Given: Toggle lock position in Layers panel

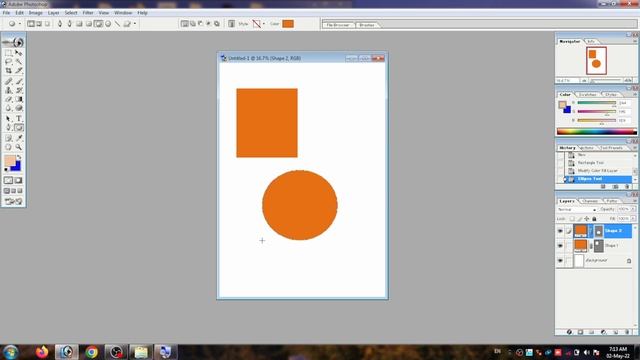Looking at the screenshot, I should [x=587, y=219].
